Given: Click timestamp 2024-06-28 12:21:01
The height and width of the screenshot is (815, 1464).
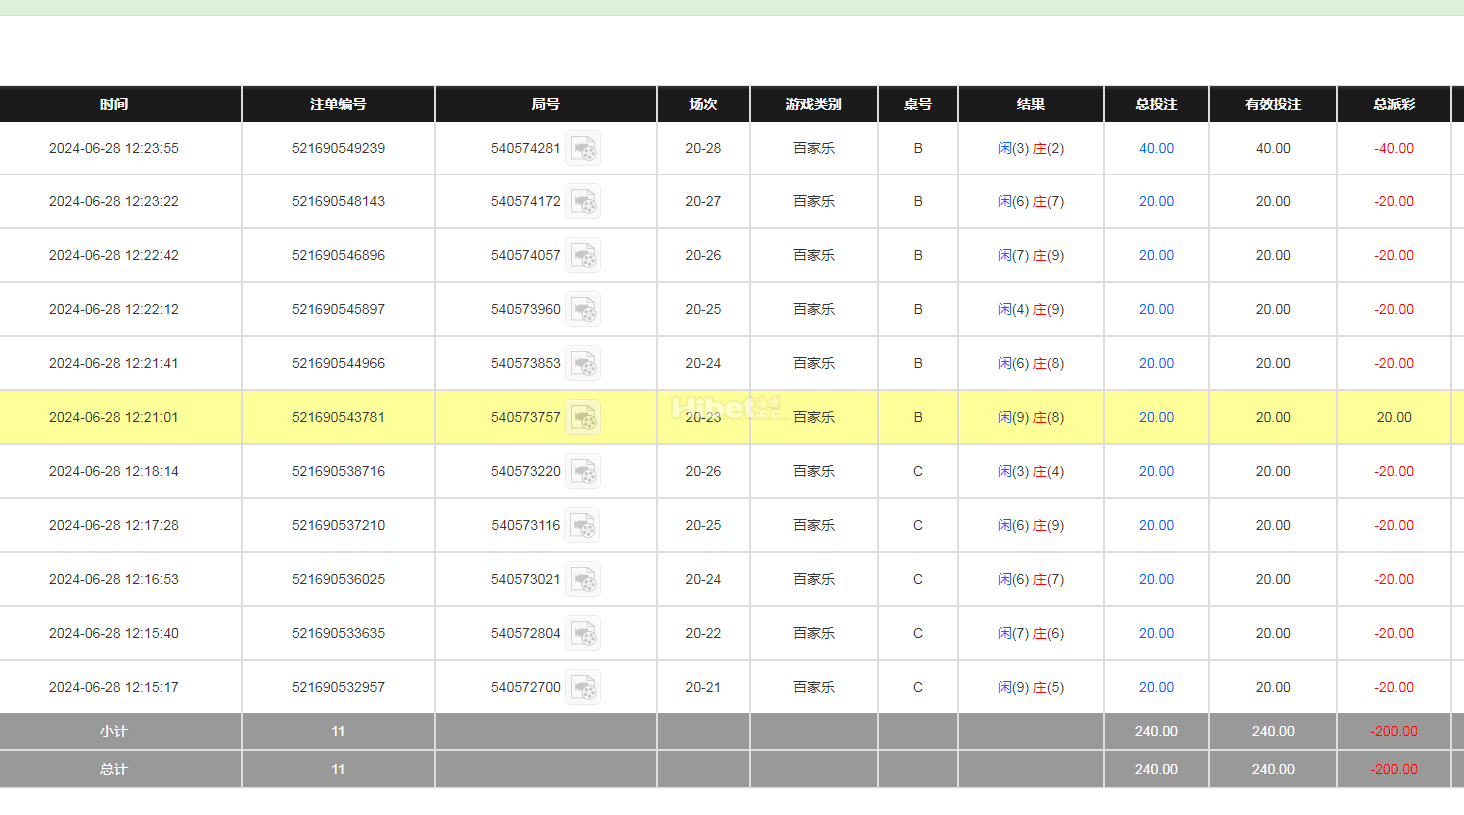Looking at the screenshot, I should (x=114, y=417).
